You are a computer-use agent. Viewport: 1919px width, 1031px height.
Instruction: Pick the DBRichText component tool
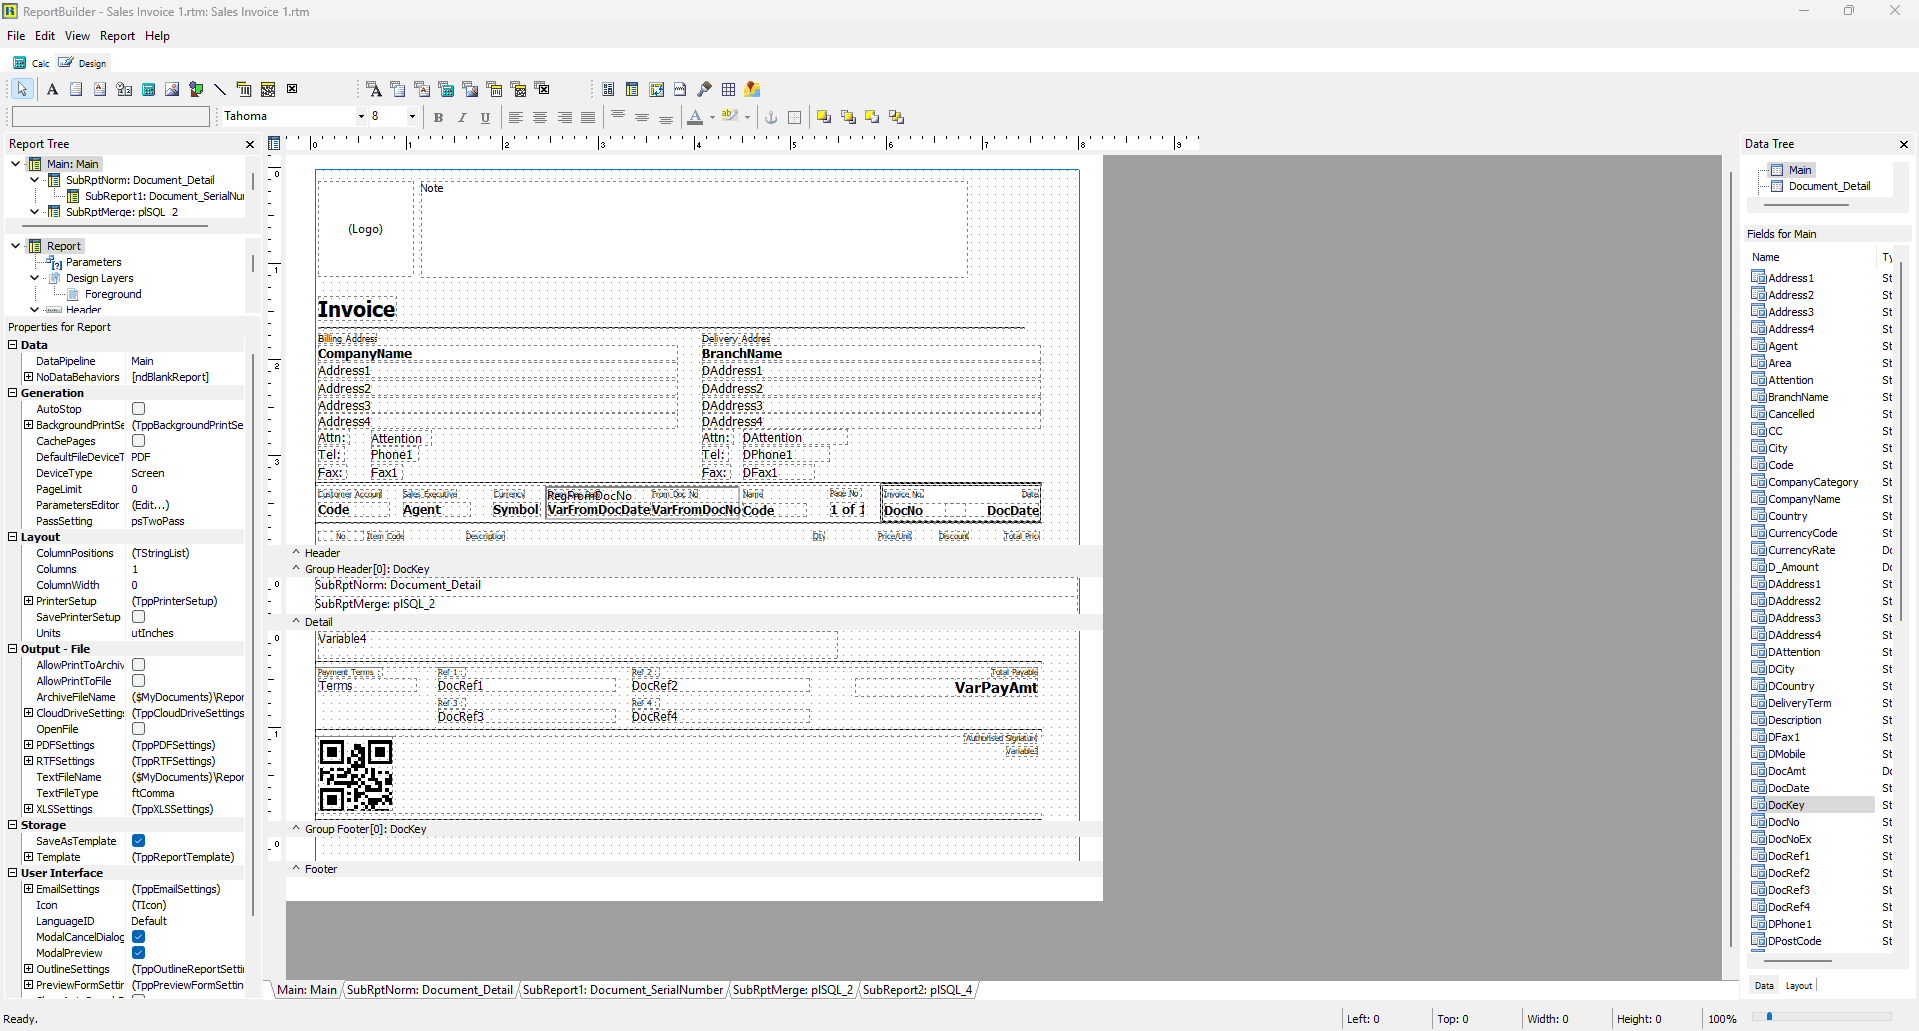pyautogui.click(x=422, y=89)
